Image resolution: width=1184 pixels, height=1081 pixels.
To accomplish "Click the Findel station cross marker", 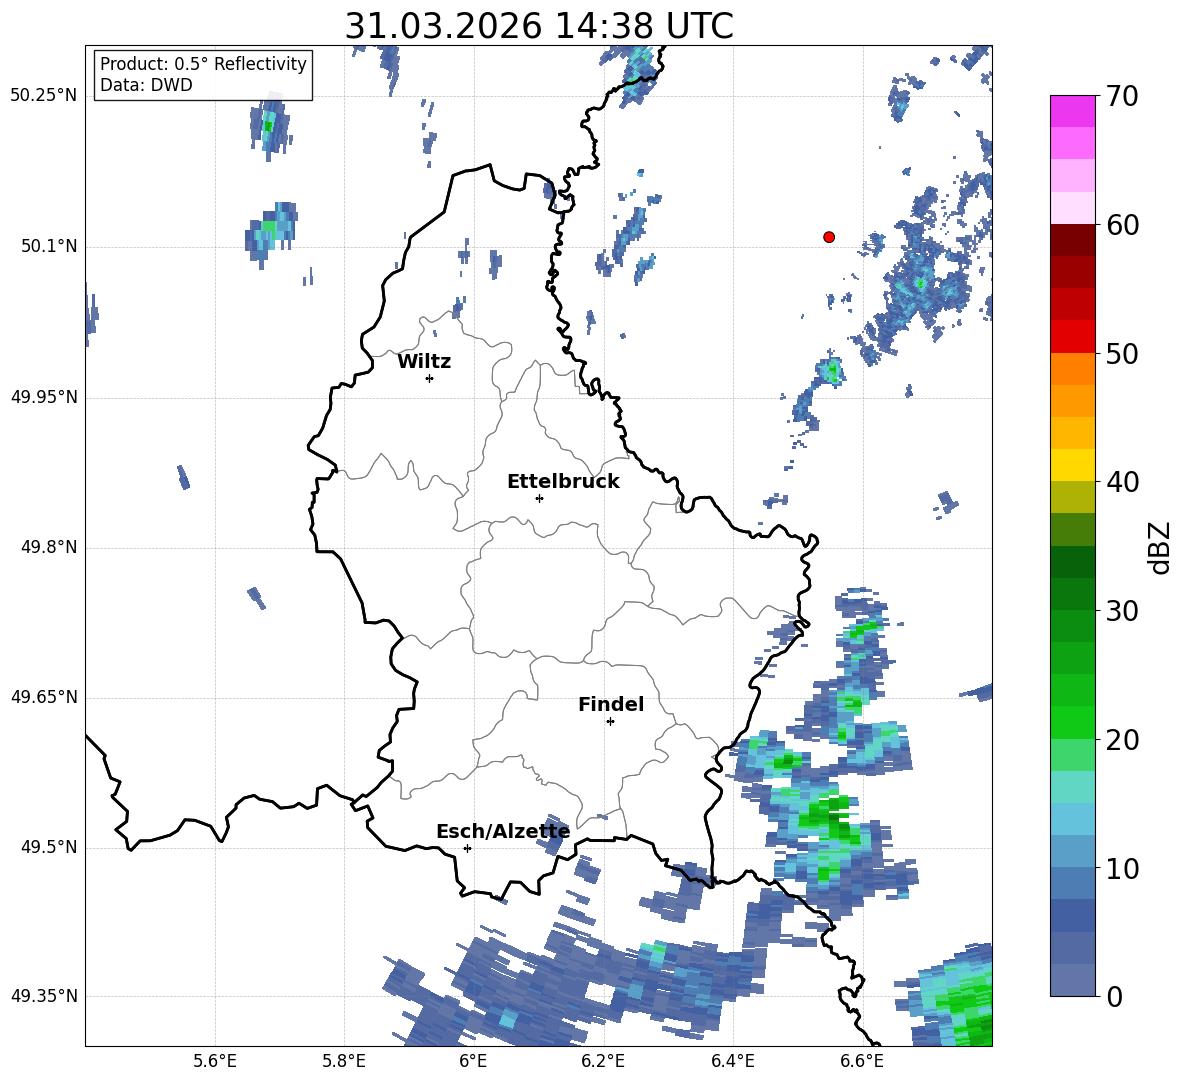I will tap(610, 722).
